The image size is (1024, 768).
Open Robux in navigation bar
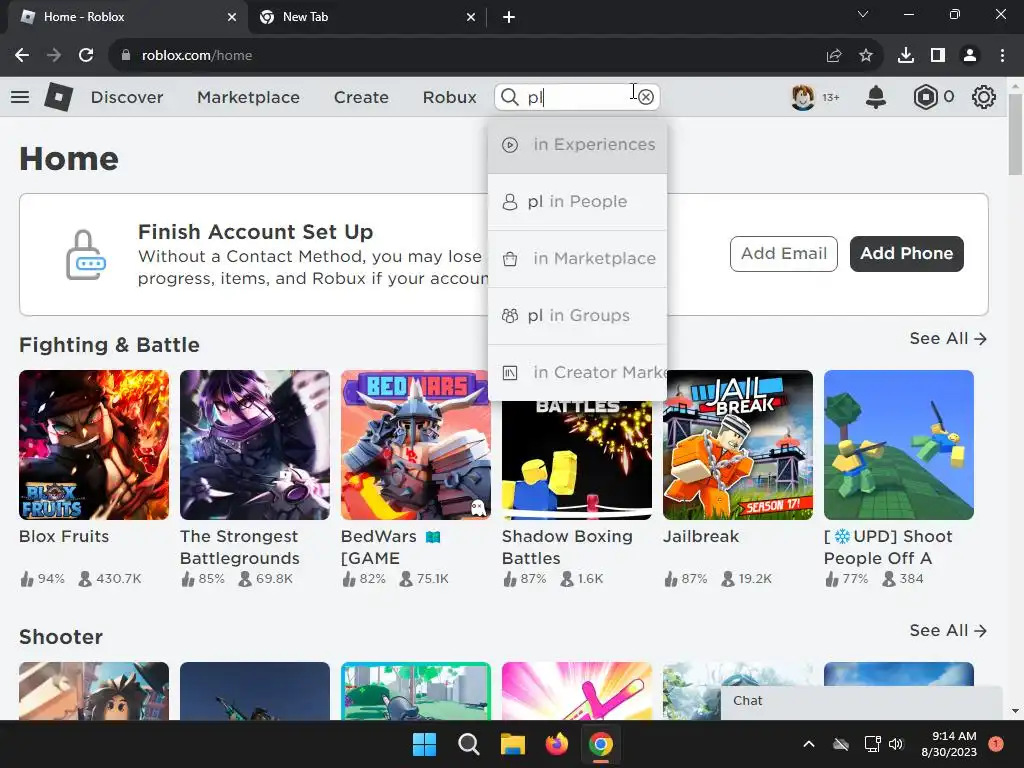(x=449, y=97)
